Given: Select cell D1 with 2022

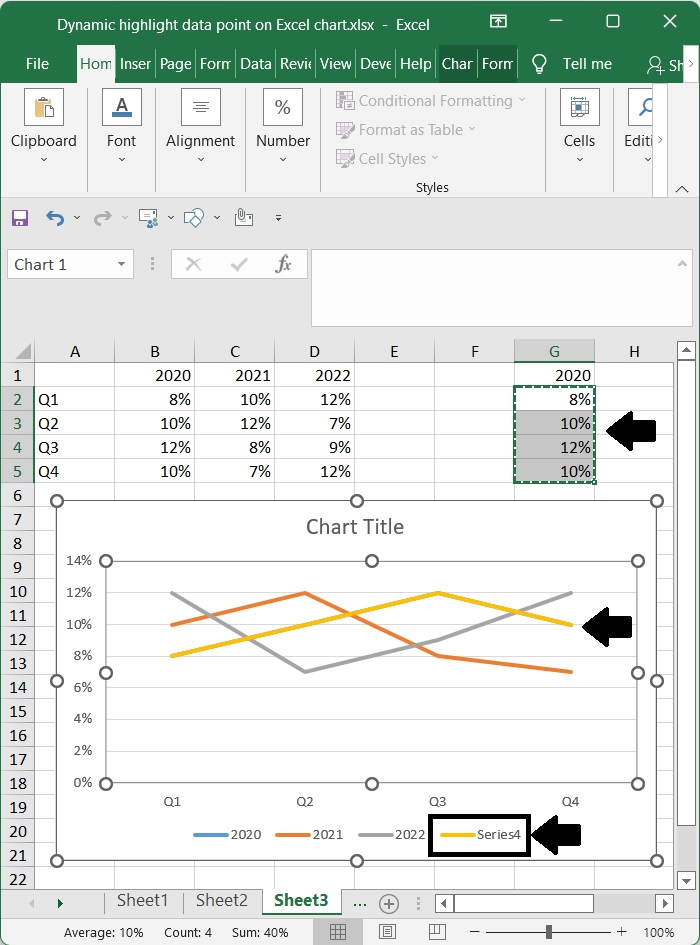Looking at the screenshot, I should pos(314,375).
